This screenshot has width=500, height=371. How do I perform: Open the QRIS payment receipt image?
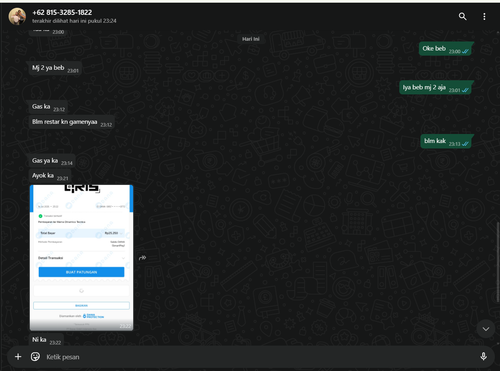pos(81,258)
